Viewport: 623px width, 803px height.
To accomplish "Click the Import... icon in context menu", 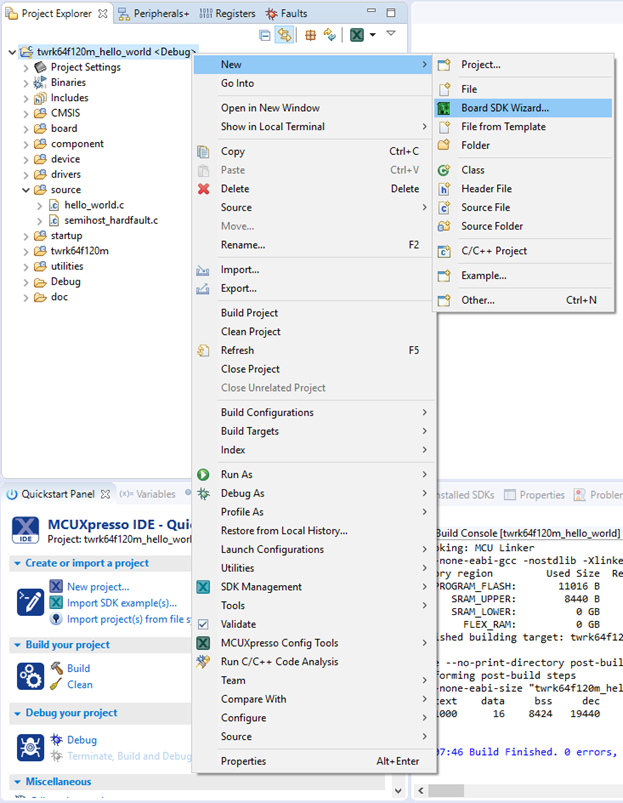I will coord(203,270).
